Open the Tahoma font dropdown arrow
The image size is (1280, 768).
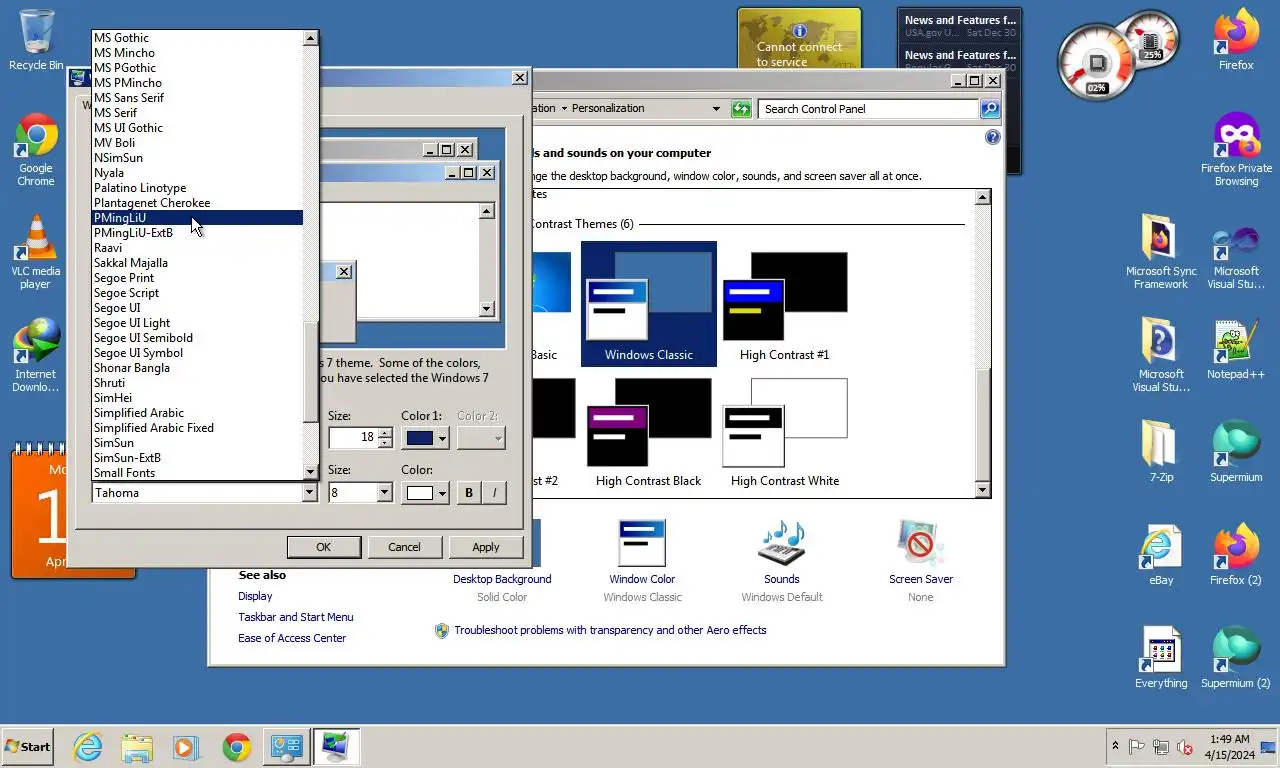tap(309, 493)
